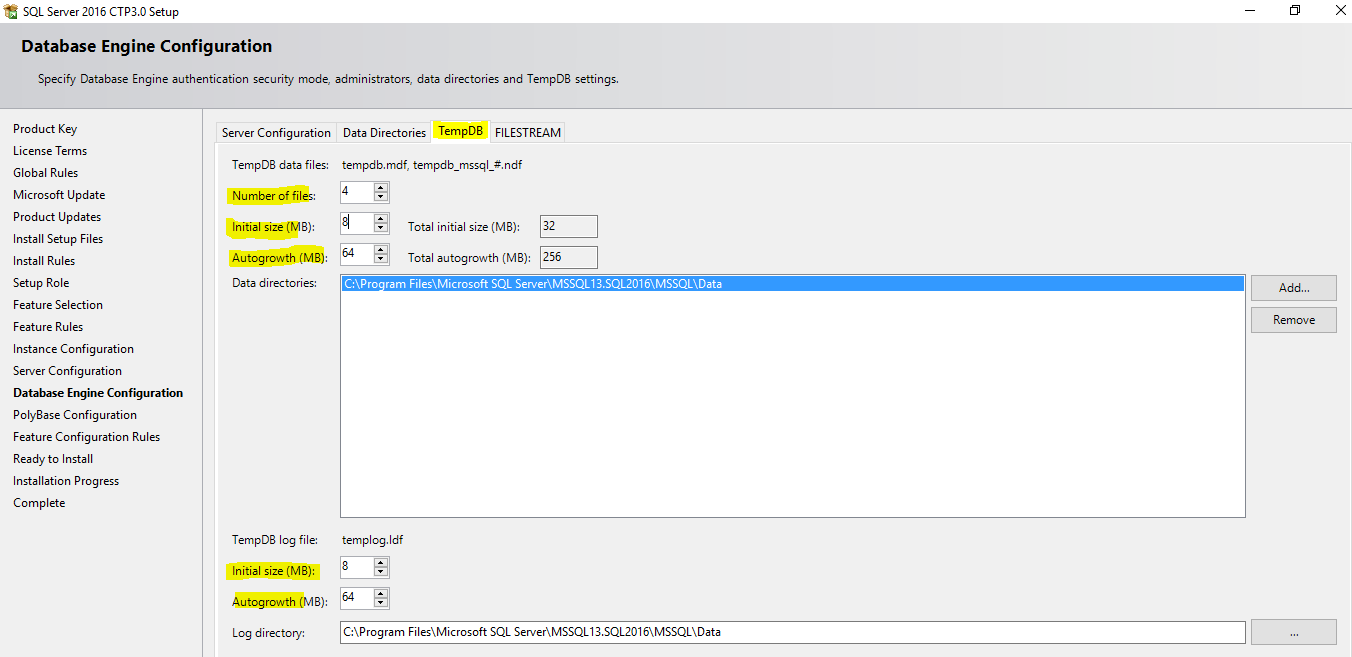
Task: Go to Feature Selection step in sidebar
Action: (58, 305)
